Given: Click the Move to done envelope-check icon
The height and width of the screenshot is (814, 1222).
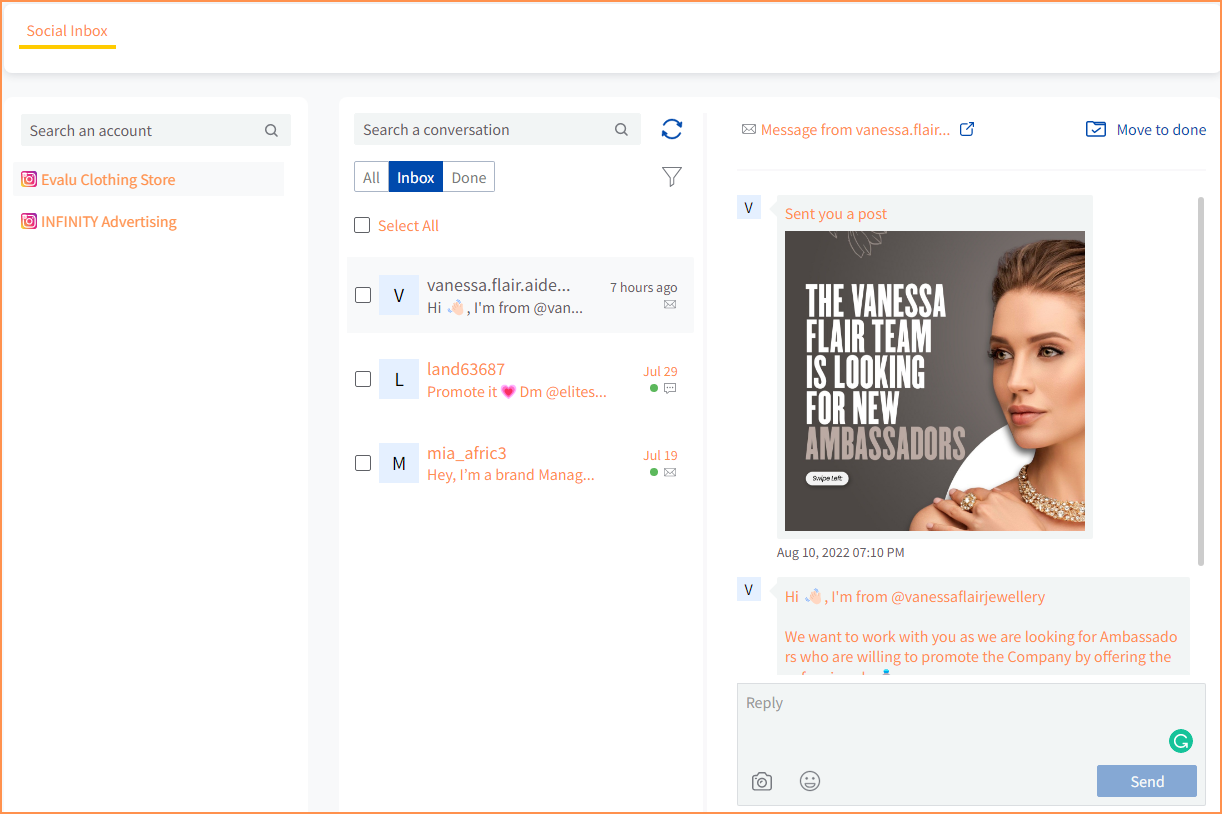Looking at the screenshot, I should (x=1096, y=128).
